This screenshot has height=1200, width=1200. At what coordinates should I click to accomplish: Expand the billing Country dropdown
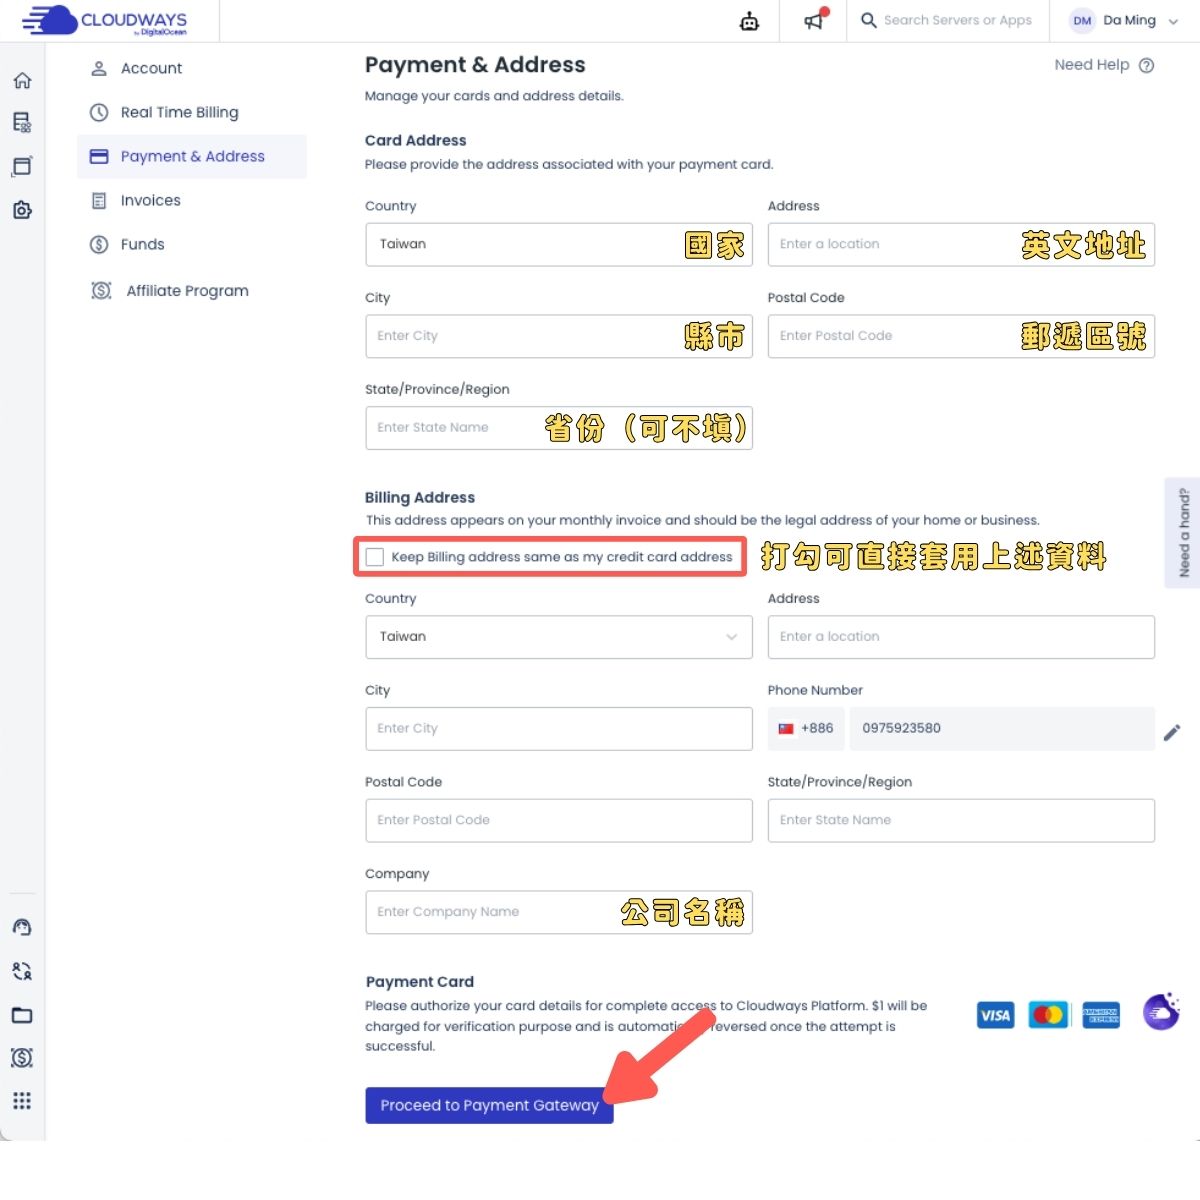558,637
